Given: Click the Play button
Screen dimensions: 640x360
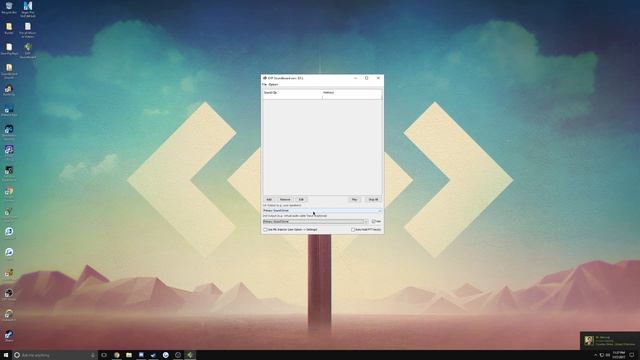Looking at the screenshot, I should click(354, 200).
